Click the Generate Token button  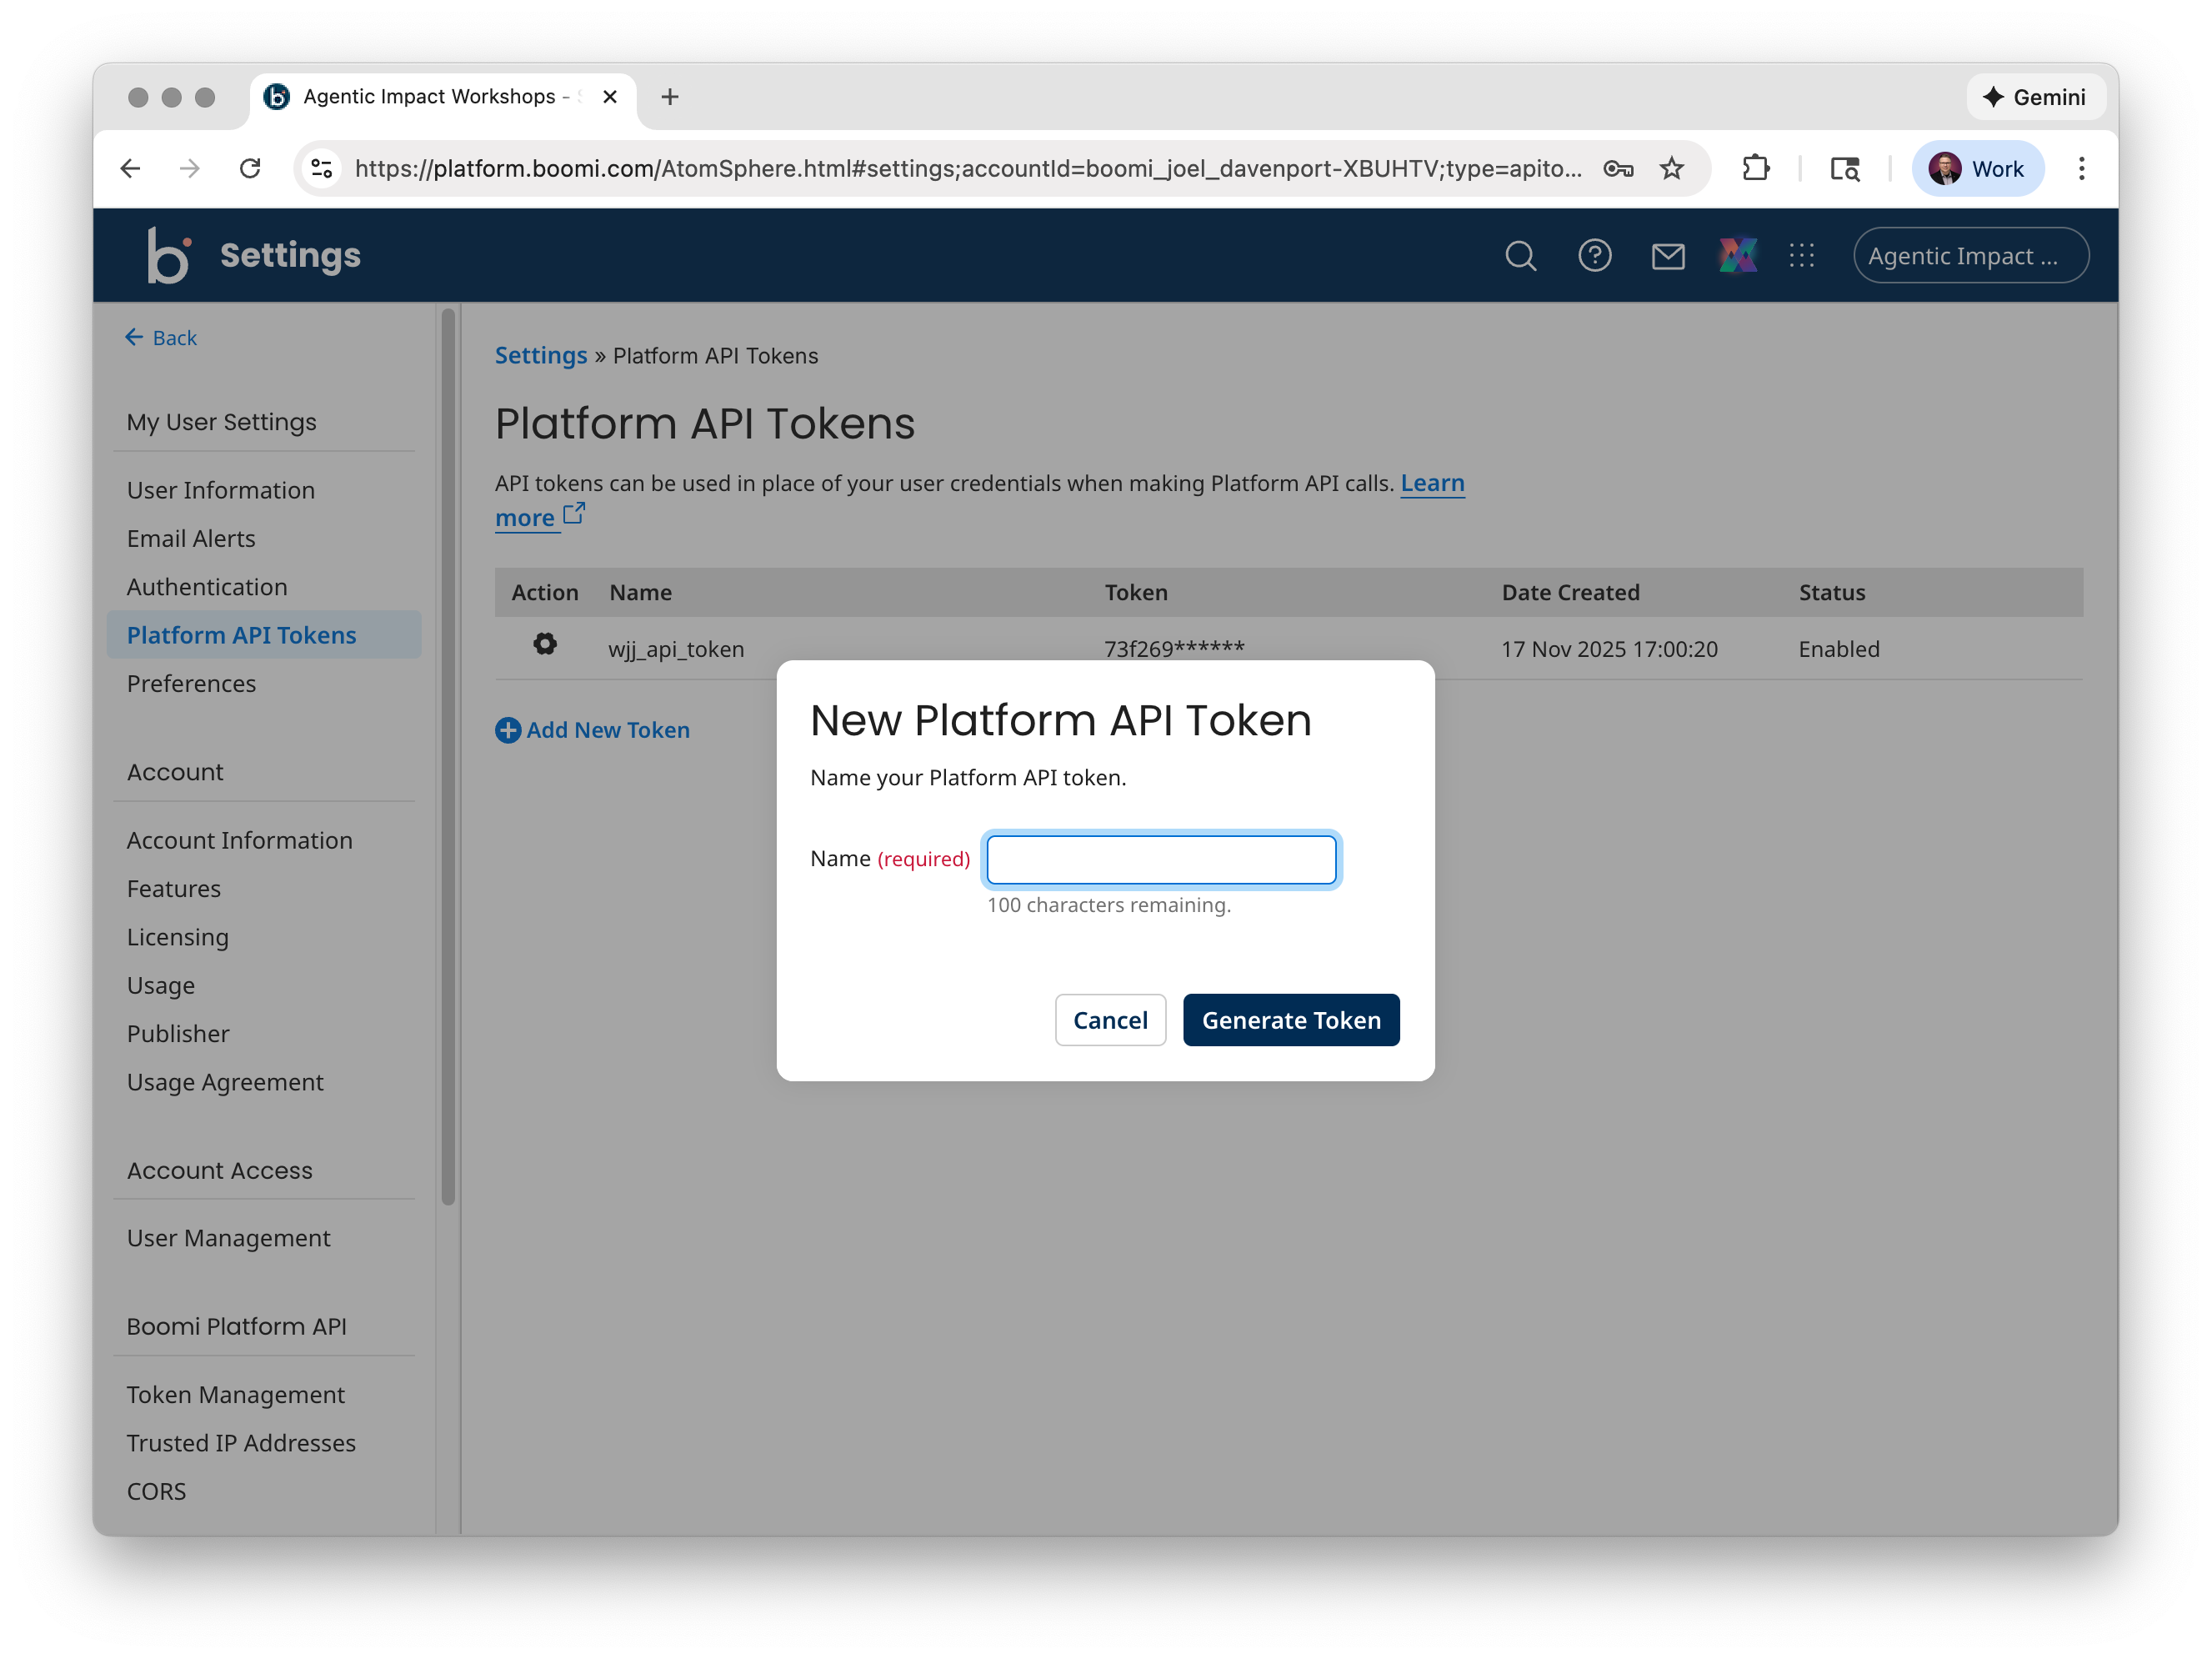1291,1020
